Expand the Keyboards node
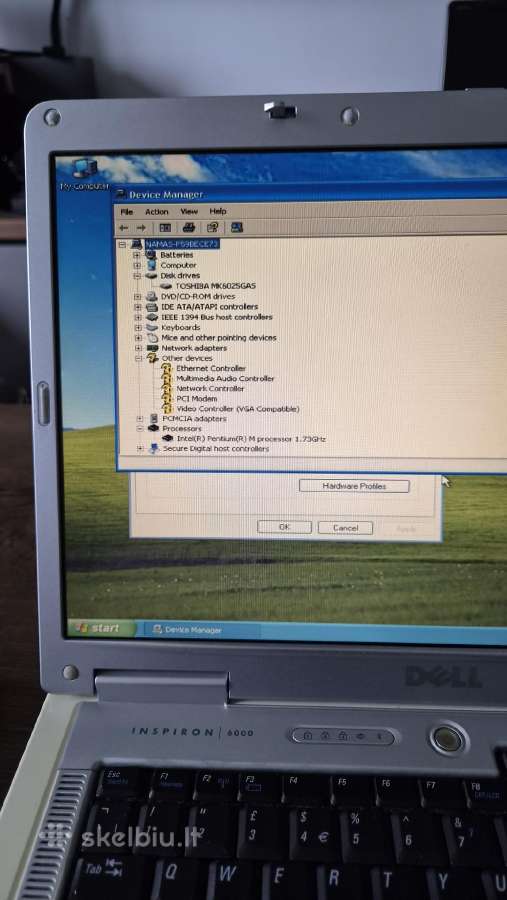Screen dimensions: 507x900 (138, 328)
